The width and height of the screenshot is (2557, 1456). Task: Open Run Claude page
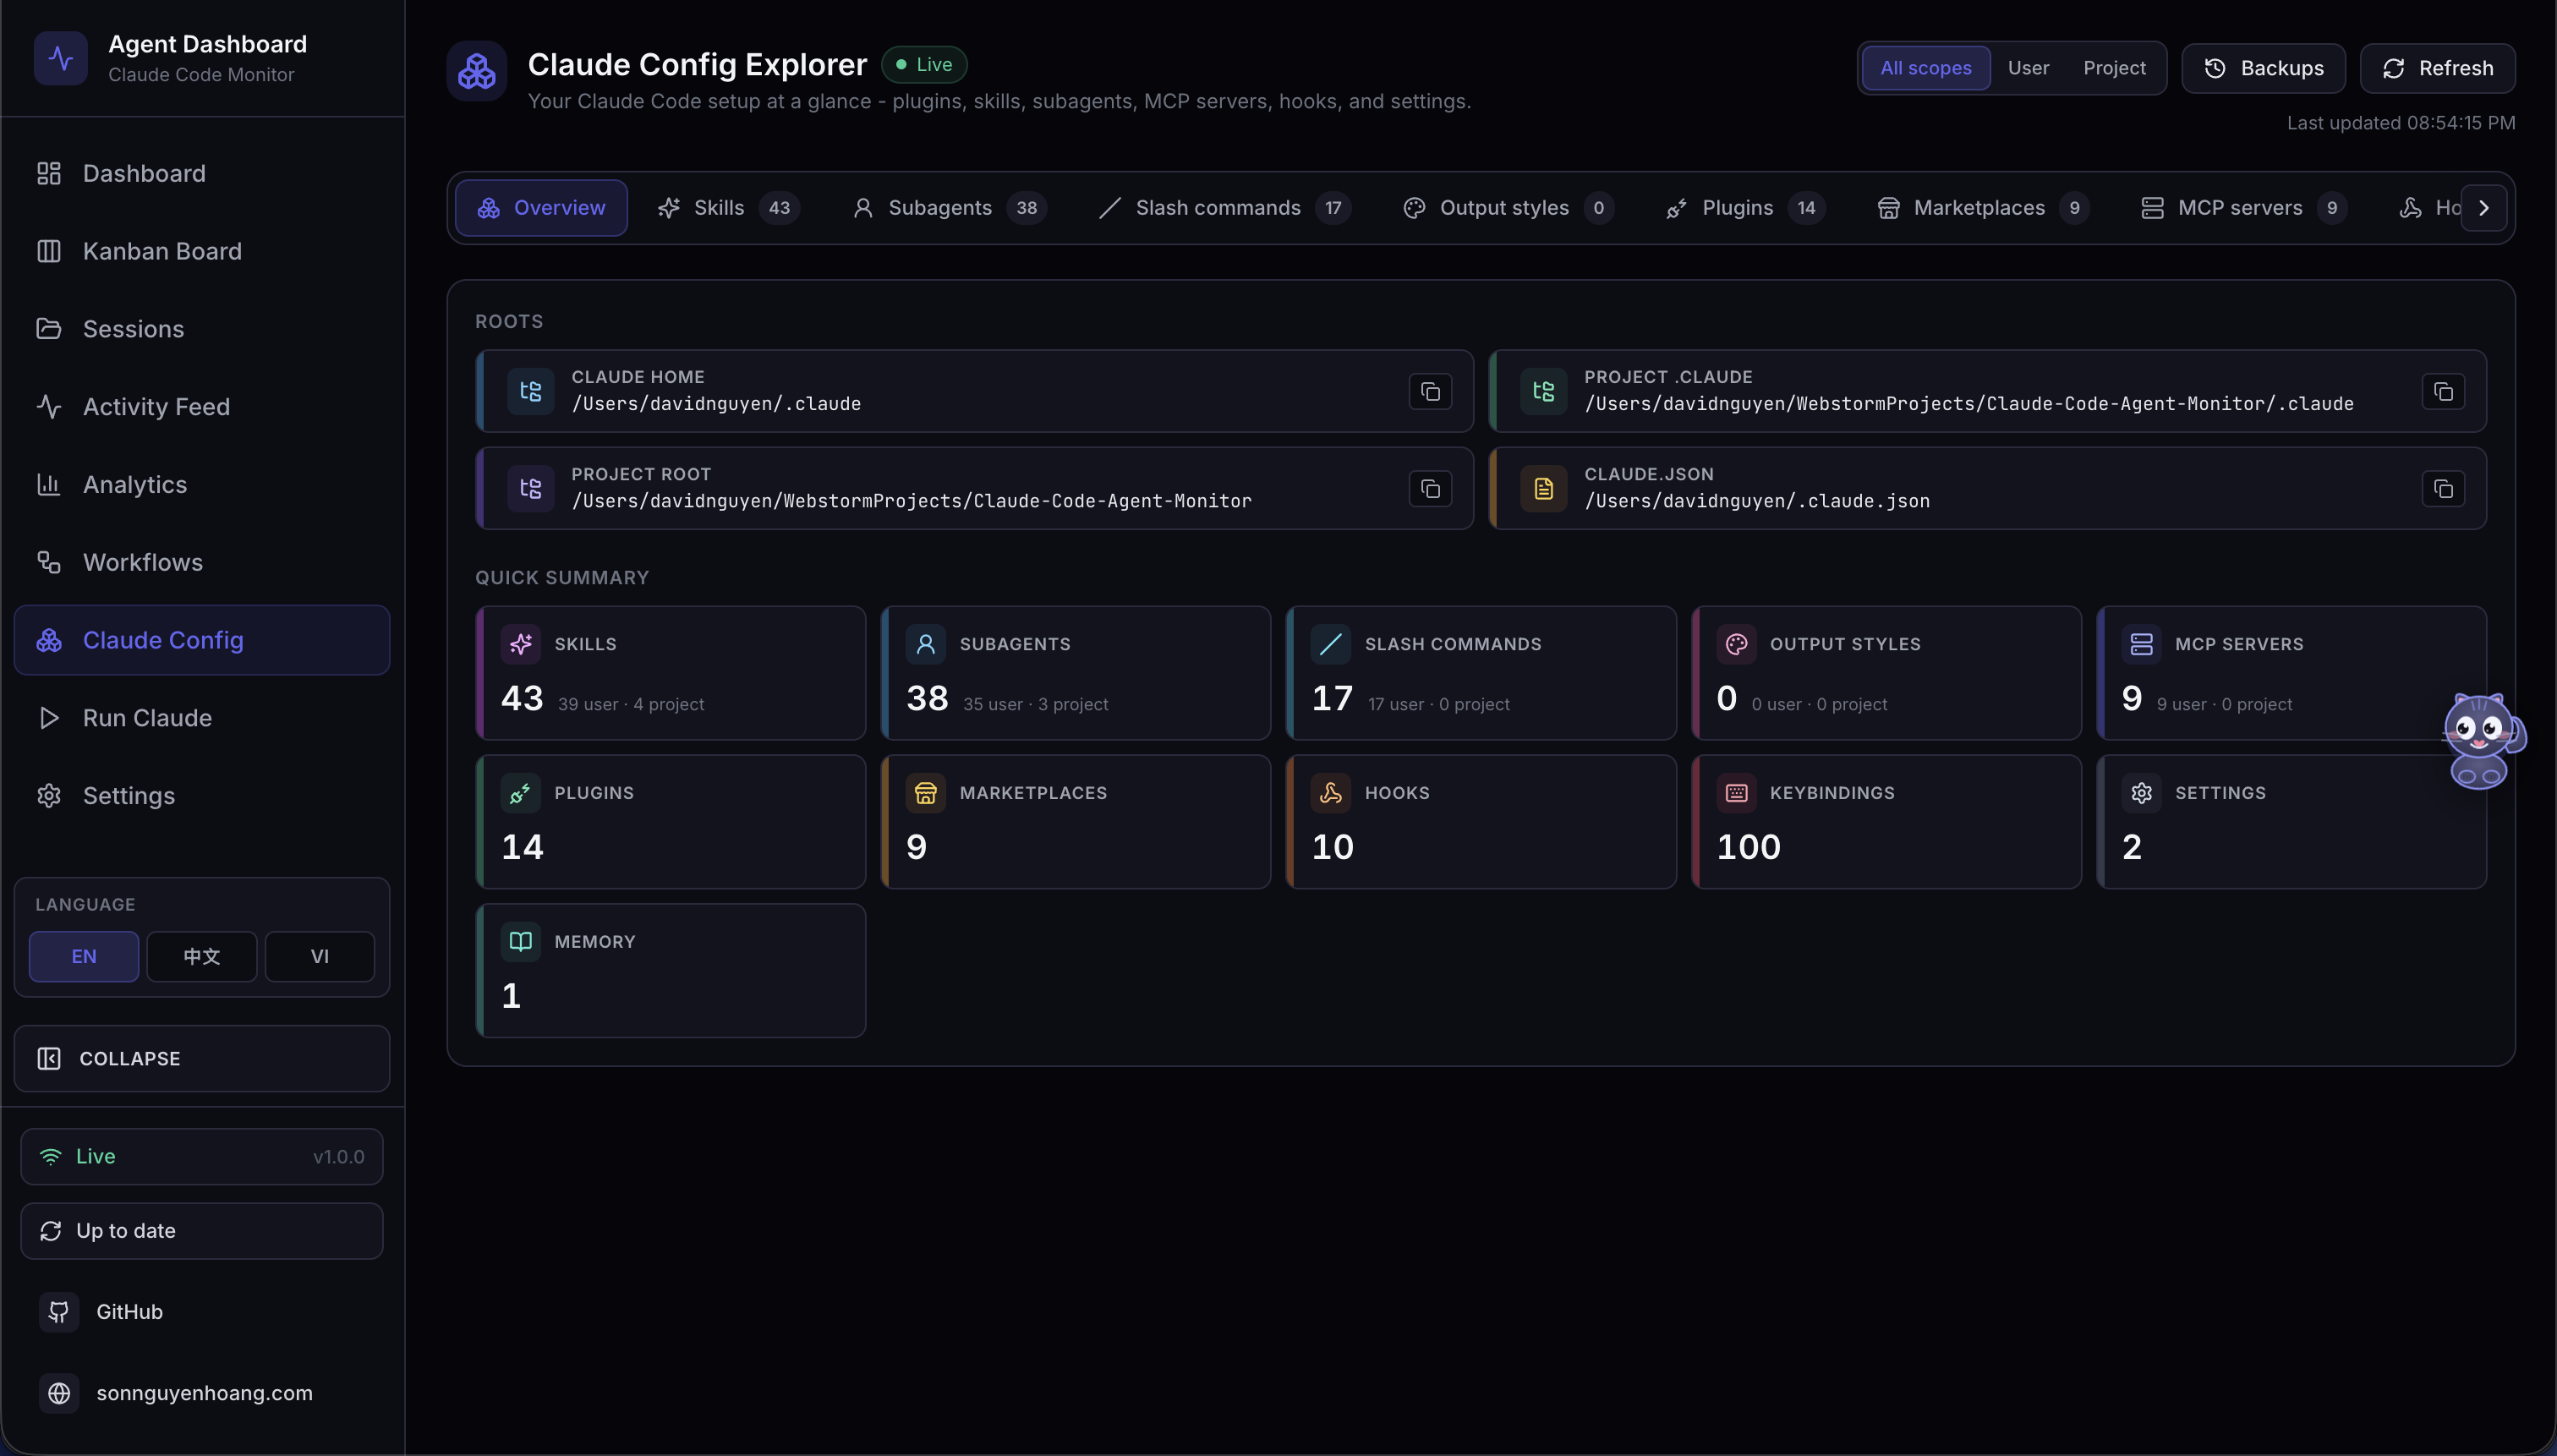[x=202, y=718]
